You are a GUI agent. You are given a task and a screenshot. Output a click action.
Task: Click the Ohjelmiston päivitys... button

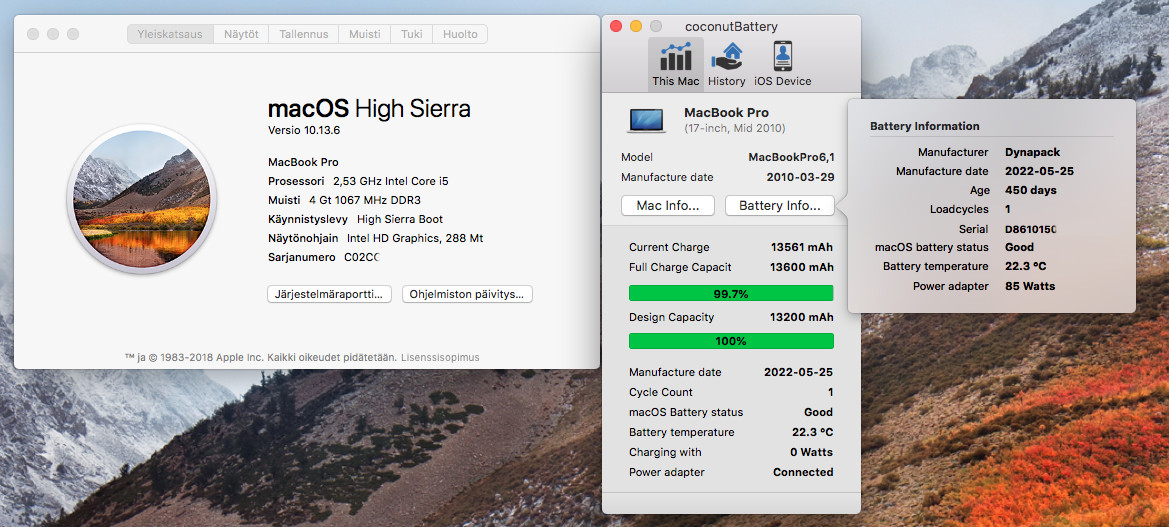[x=467, y=294]
